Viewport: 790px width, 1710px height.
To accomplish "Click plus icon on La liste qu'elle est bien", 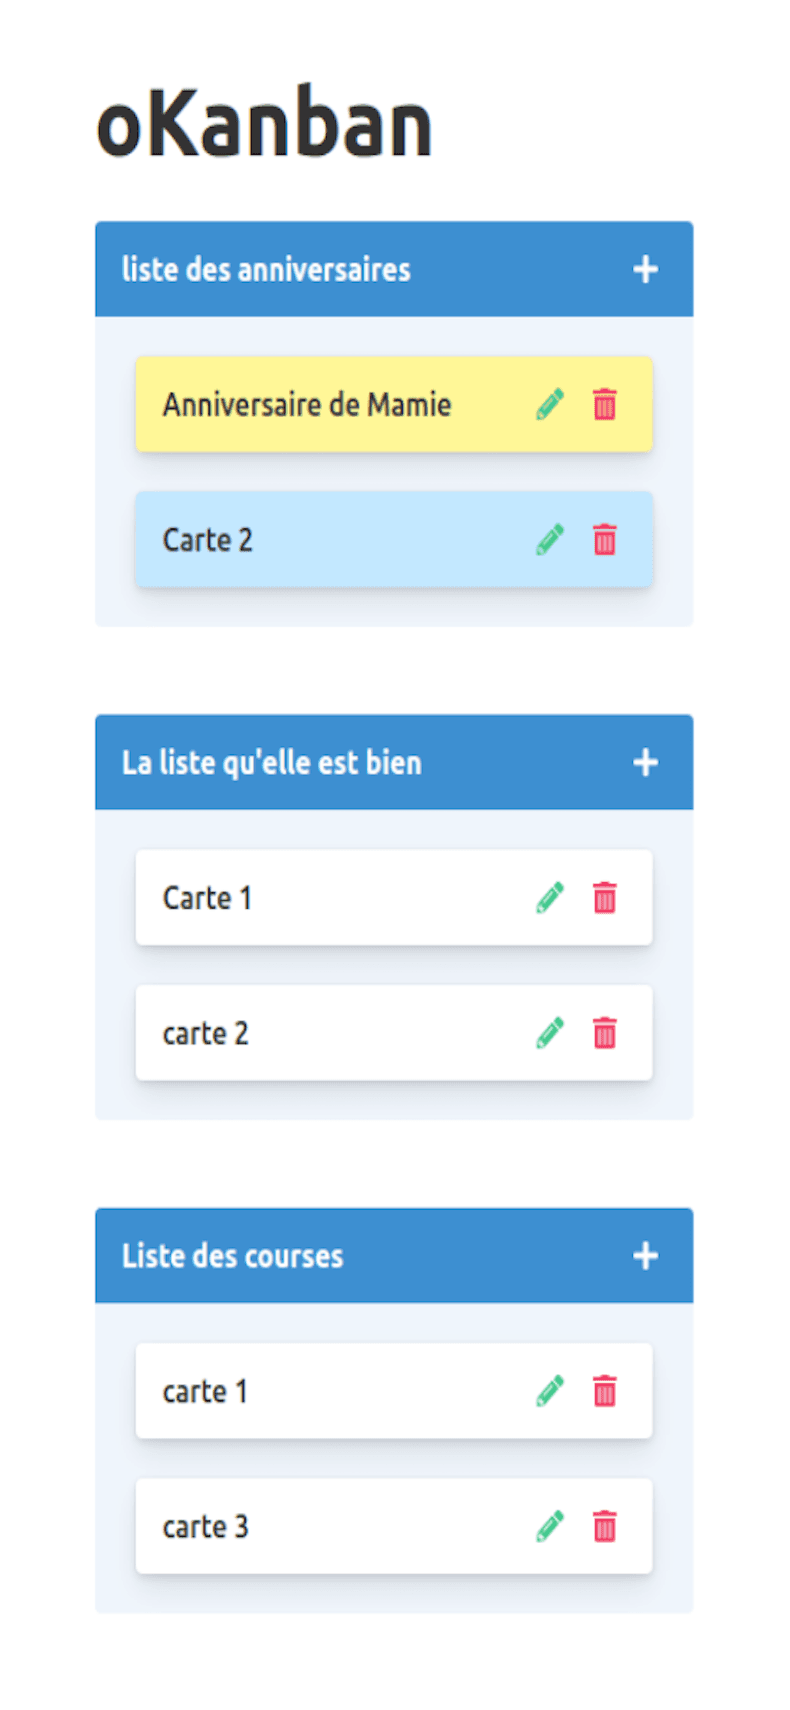I will [x=645, y=763].
